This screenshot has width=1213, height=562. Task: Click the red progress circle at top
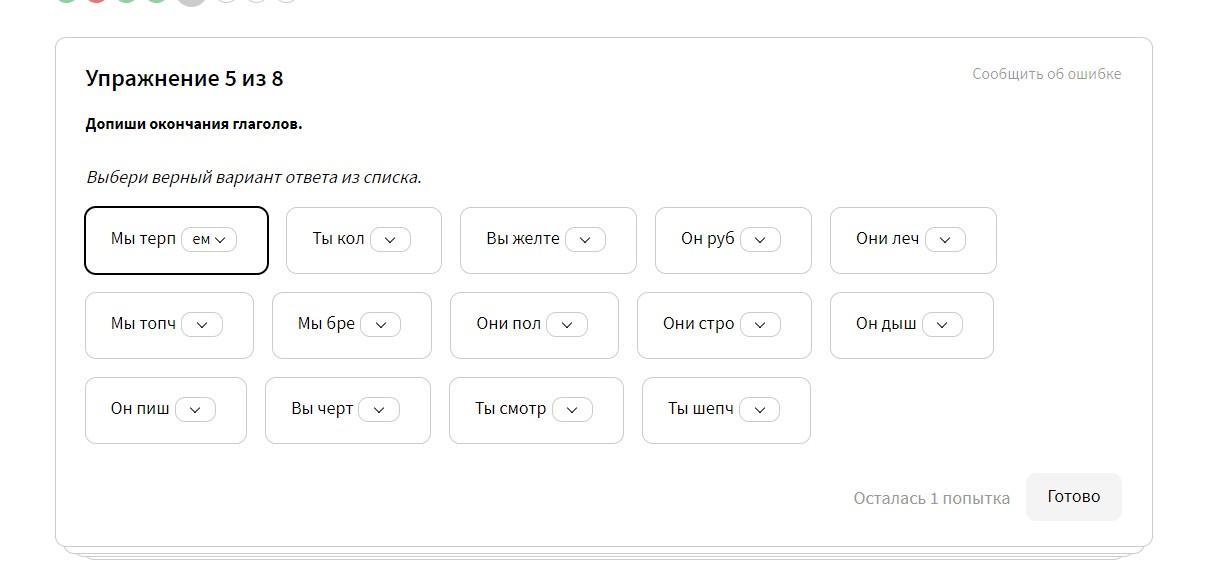pos(96,1)
